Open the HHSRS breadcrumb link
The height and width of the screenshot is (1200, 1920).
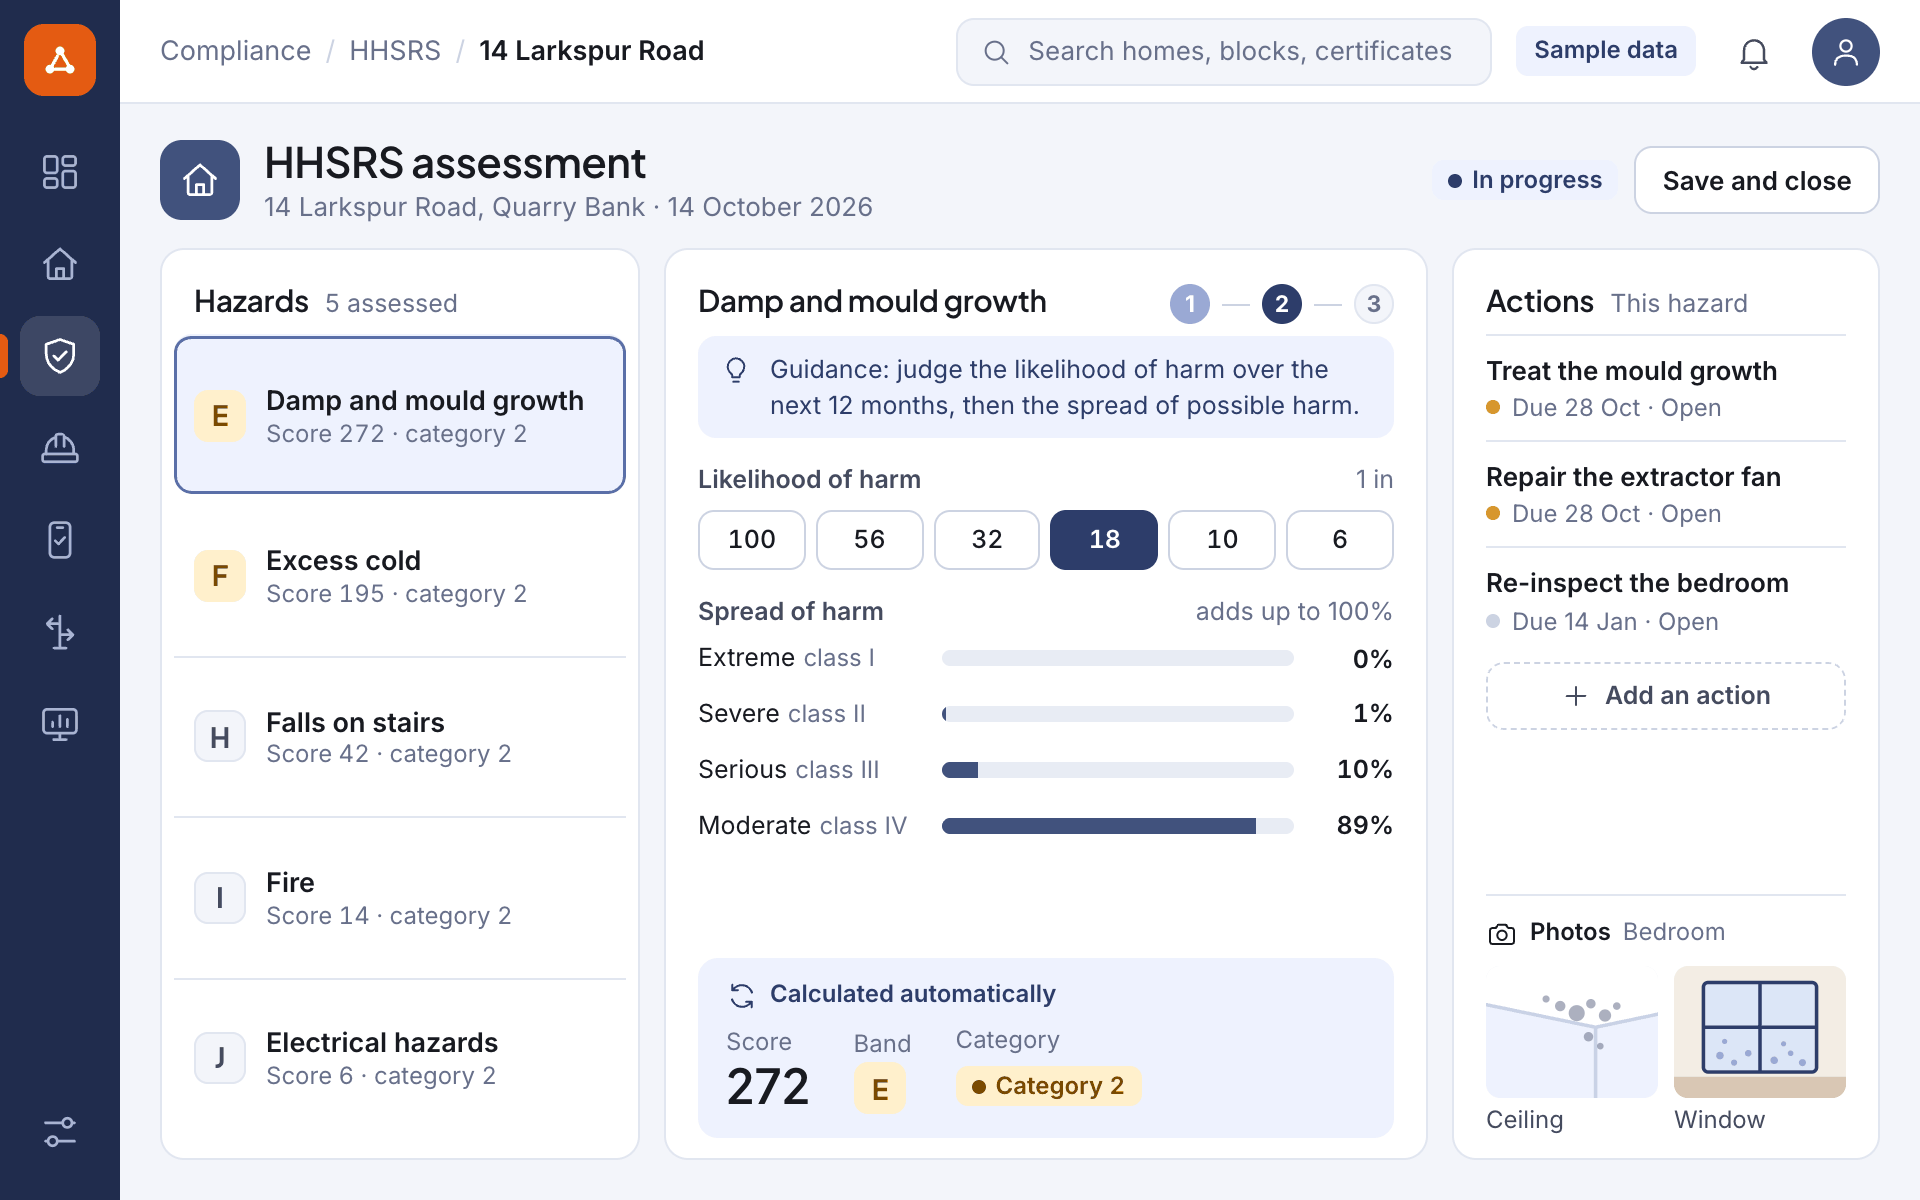point(395,51)
